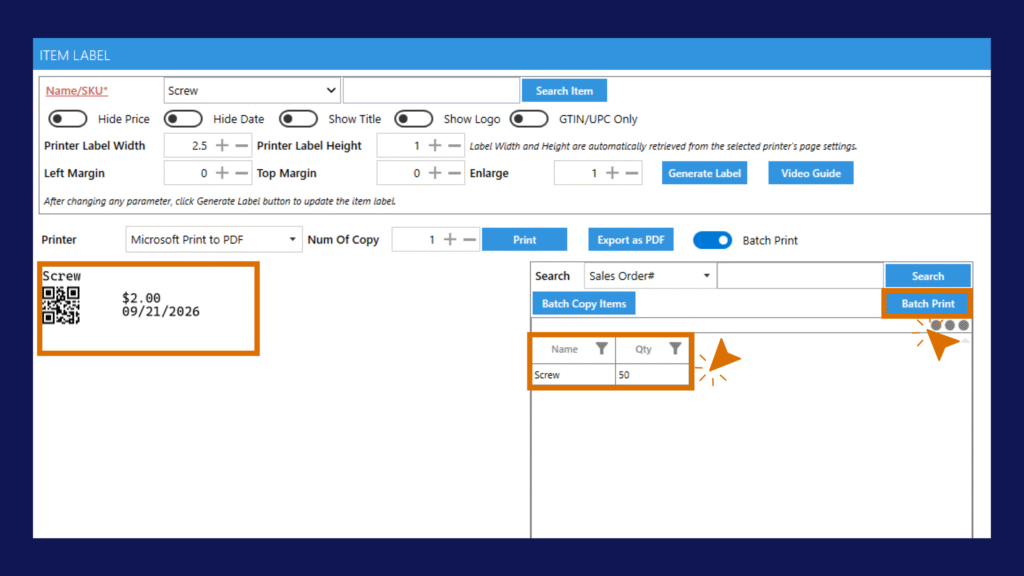Click the Search Item button
Viewport: 1024px width, 576px height.
pos(564,91)
